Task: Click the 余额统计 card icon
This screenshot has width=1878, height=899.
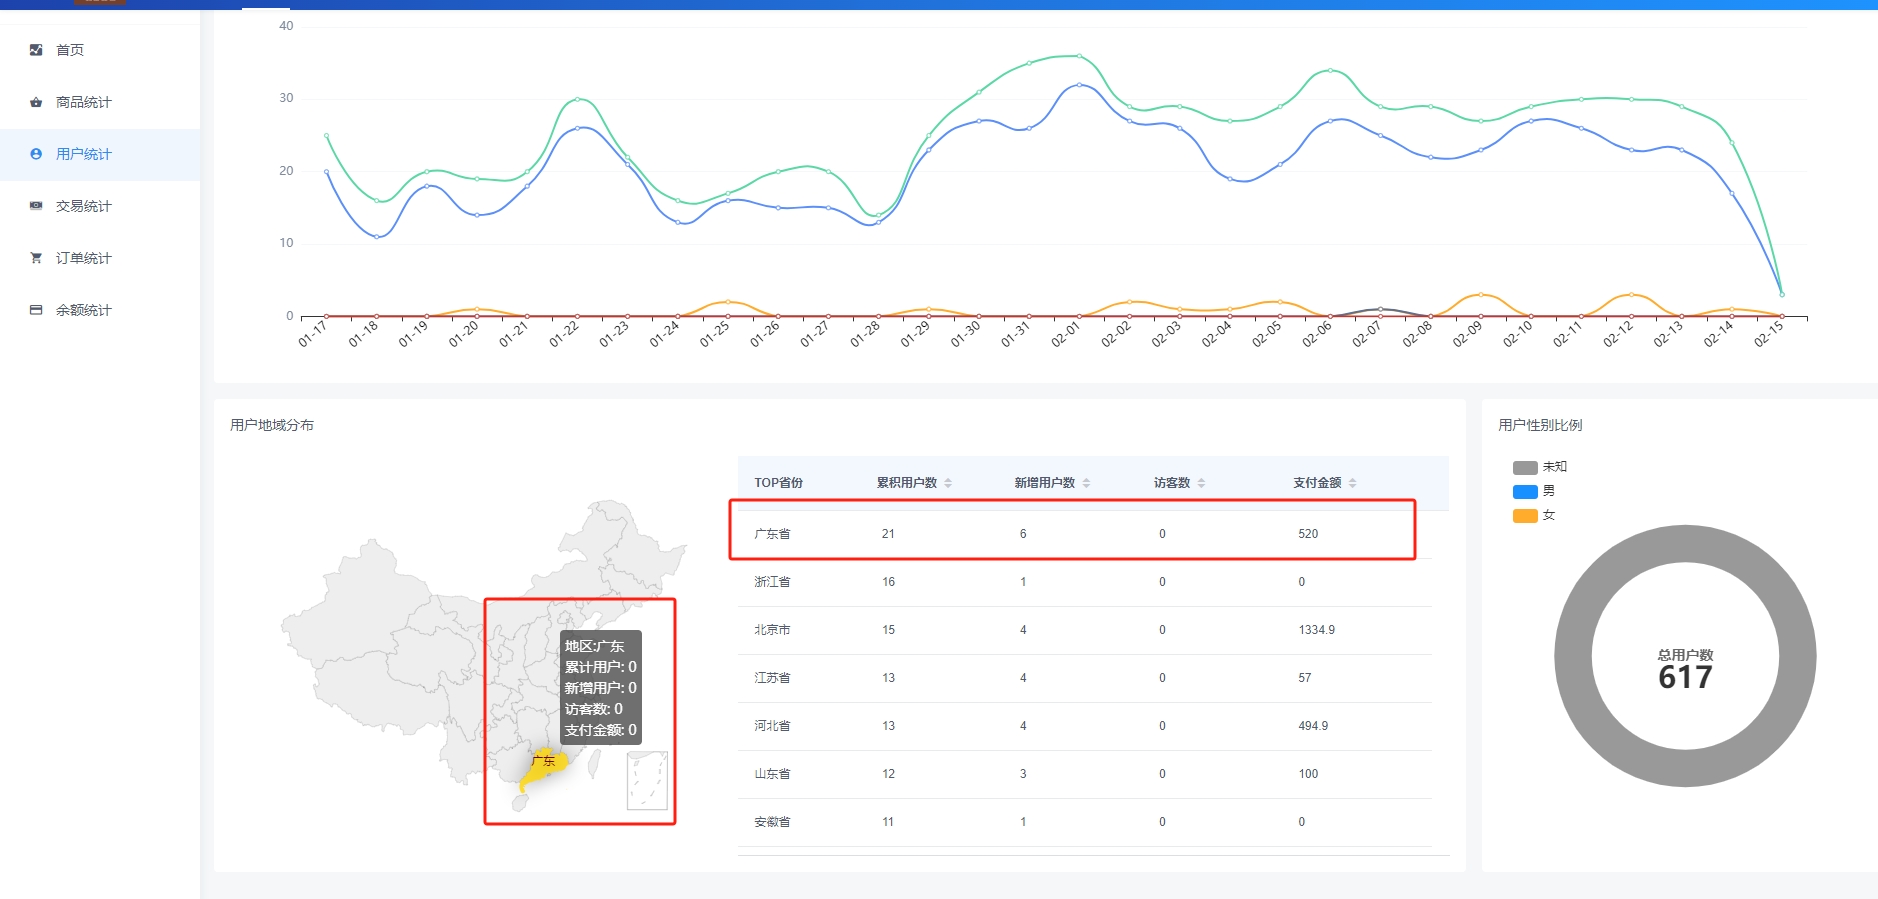Action: click(36, 310)
